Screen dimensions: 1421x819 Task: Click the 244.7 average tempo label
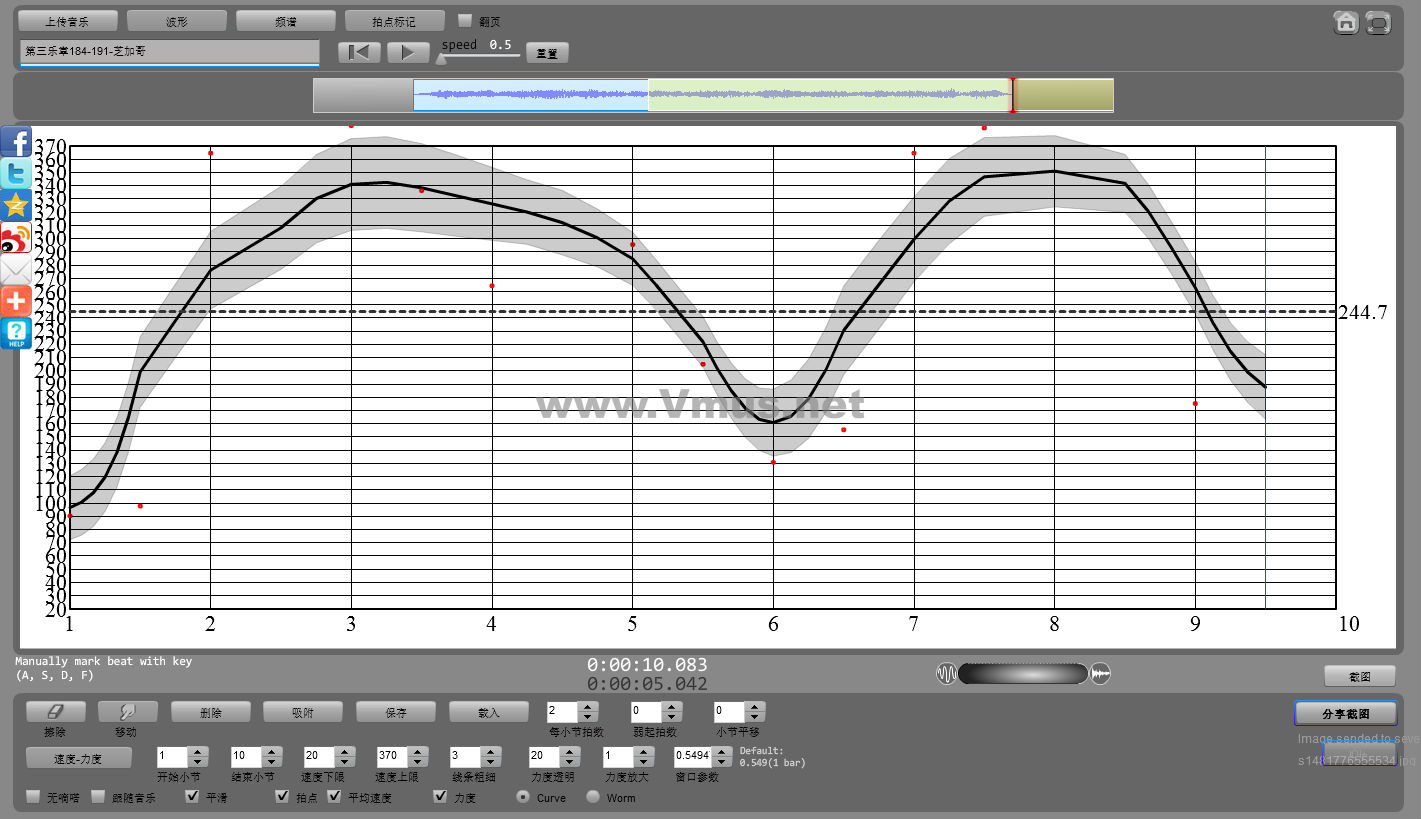(x=1364, y=312)
